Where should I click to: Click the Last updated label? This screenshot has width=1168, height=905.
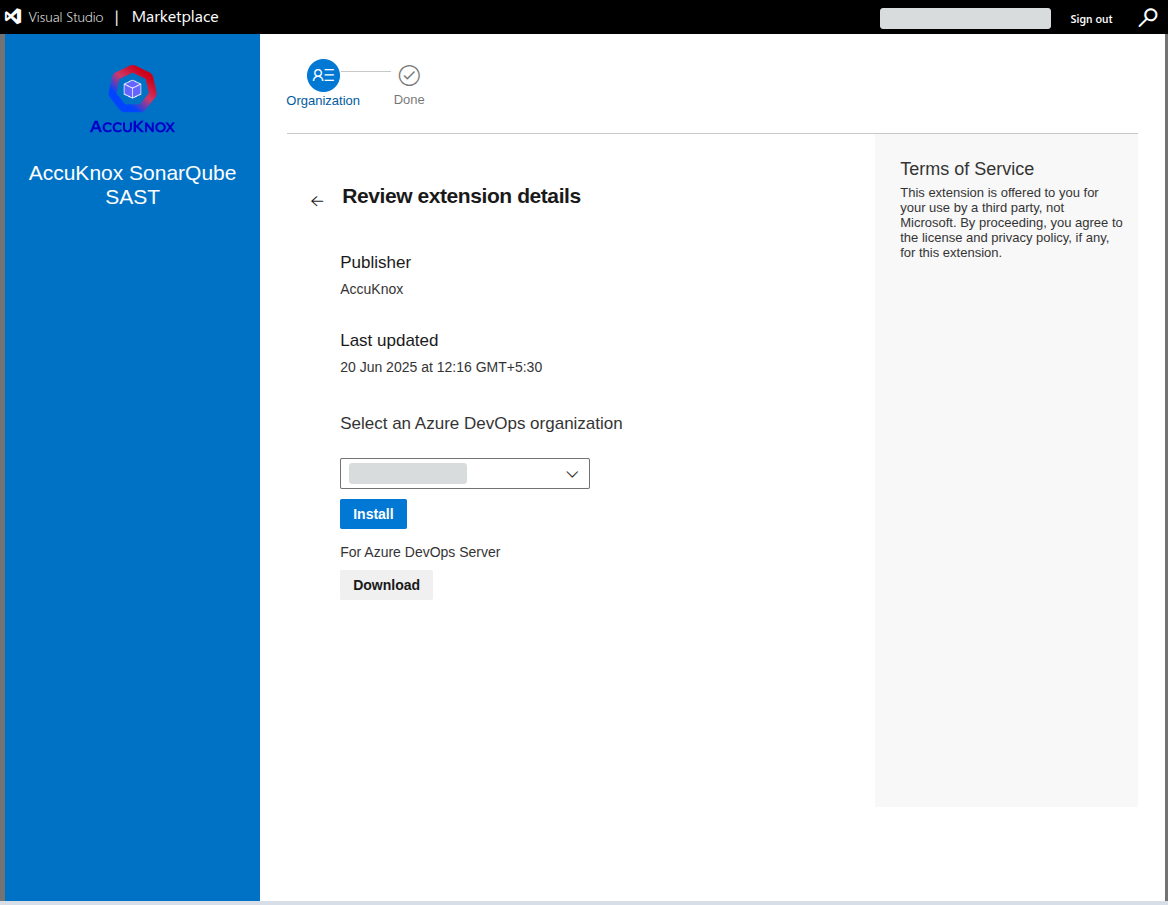[x=389, y=340]
